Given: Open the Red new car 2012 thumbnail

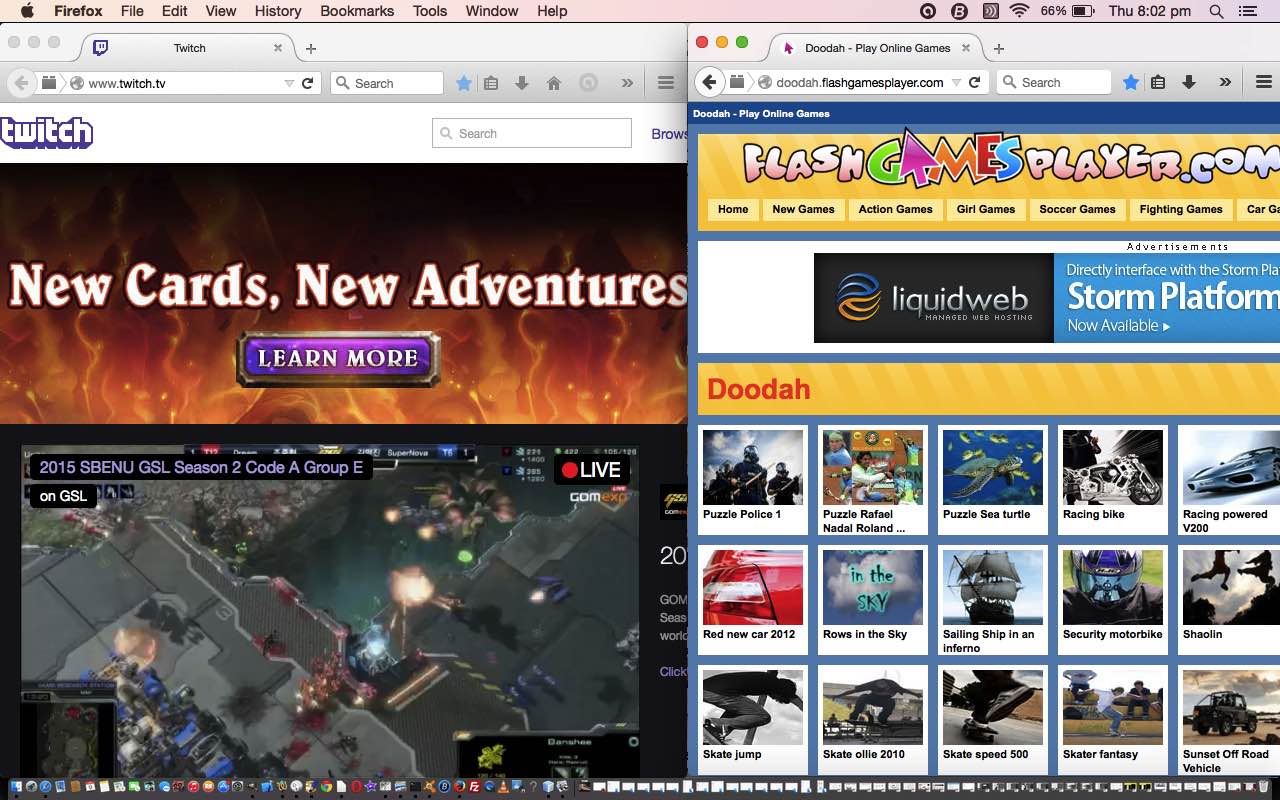Looking at the screenshot, I should 753,587.
